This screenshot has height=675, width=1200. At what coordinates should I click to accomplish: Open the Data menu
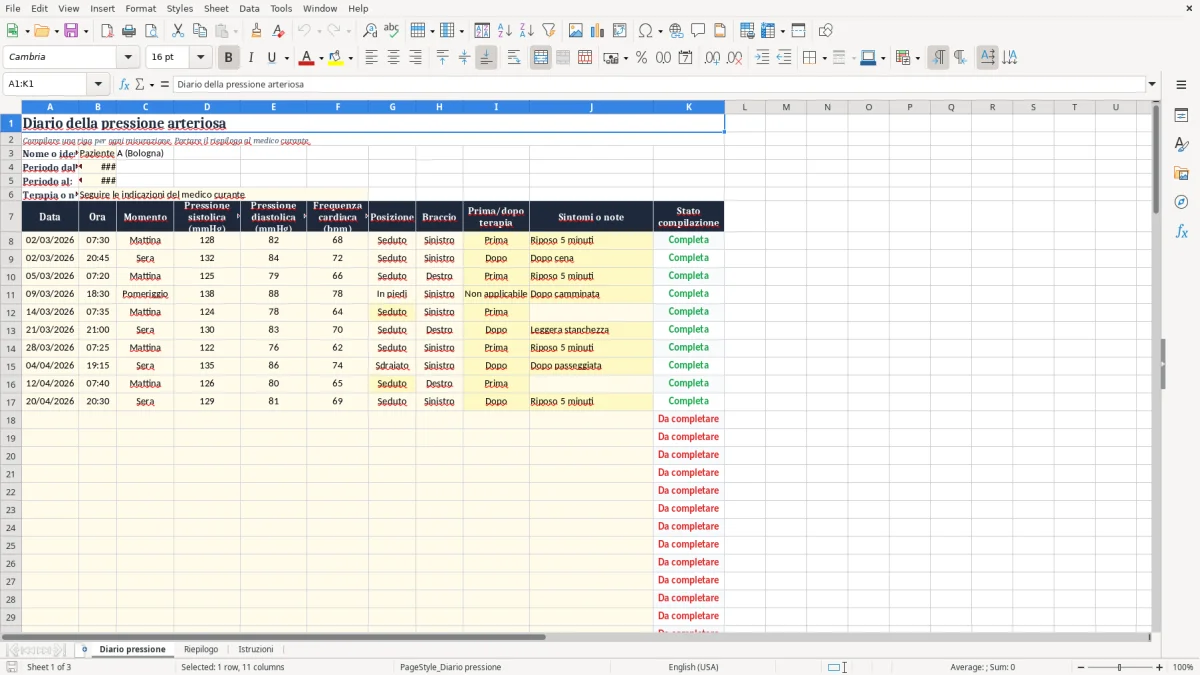249,8
